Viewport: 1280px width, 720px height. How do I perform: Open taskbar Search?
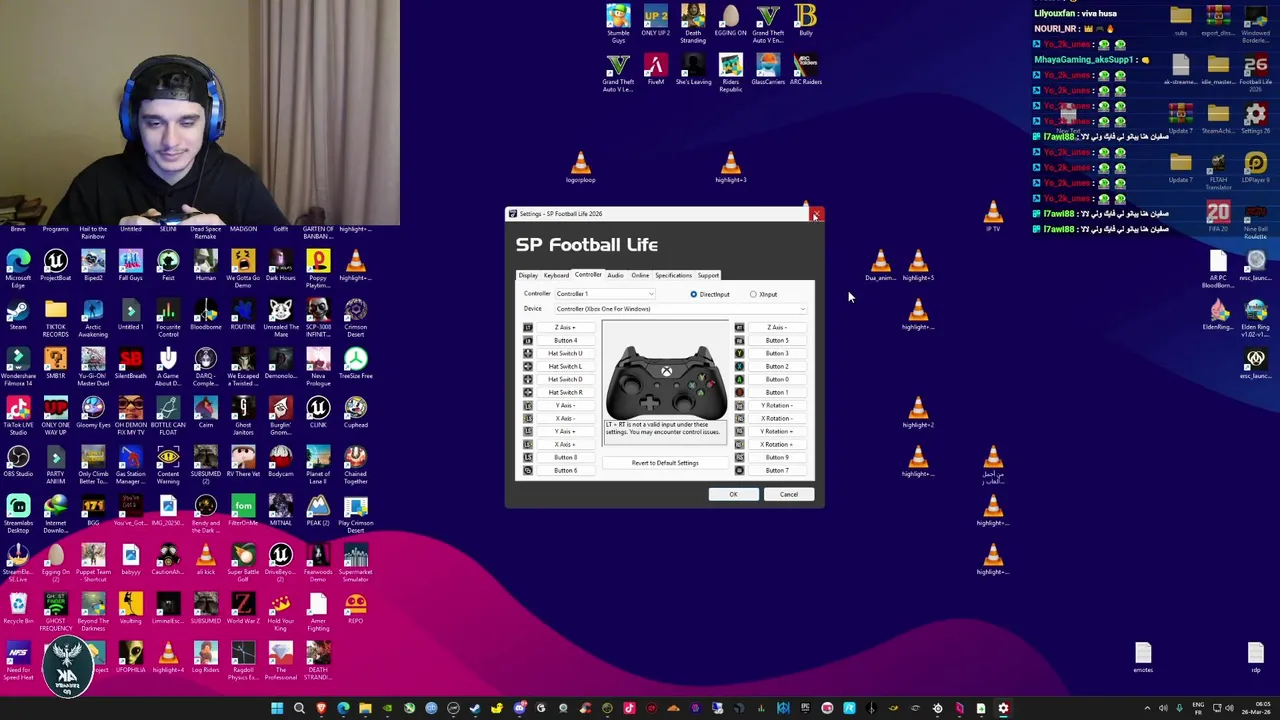299,709
